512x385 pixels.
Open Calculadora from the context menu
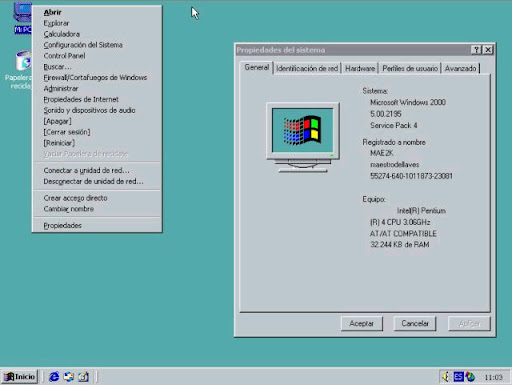click(97, 34)
